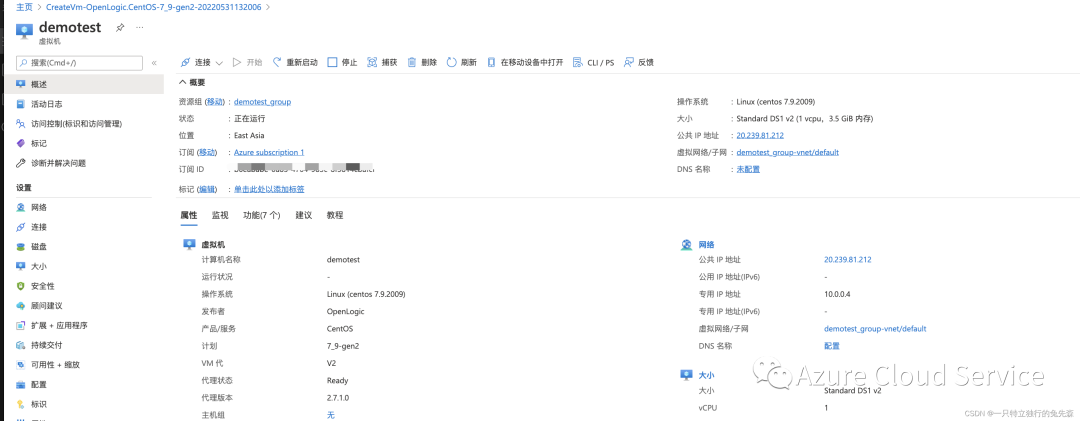The width and height of the screenshot is (1080, 421).
Task: Click the Stop (停止) toolbar button
Action: pos(342,62)
